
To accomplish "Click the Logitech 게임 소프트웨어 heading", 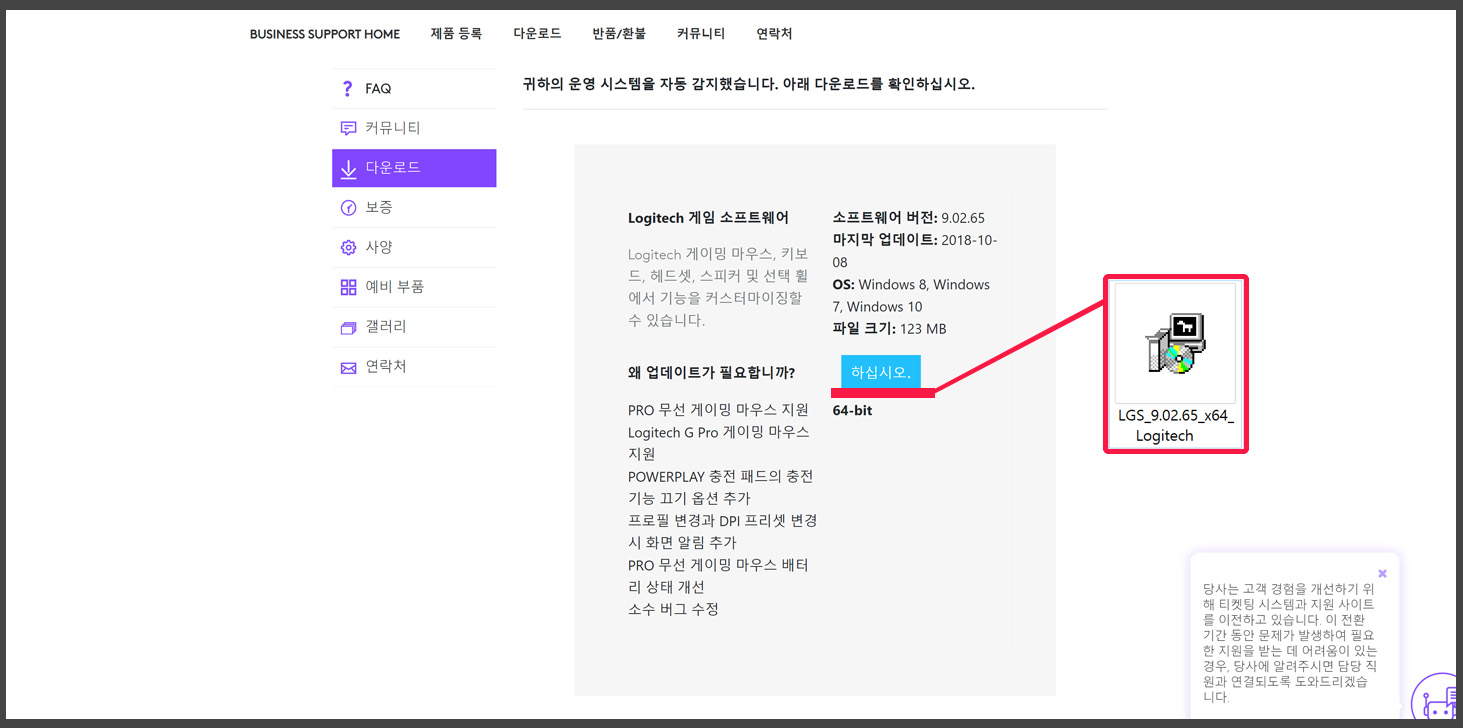I will (x=708, y=218).
